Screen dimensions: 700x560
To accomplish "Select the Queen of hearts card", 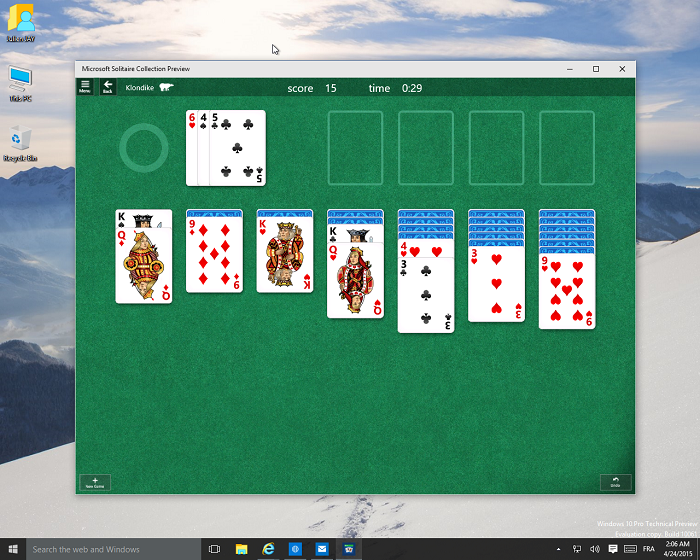I will pyautogui.click(x=355, y=280).
